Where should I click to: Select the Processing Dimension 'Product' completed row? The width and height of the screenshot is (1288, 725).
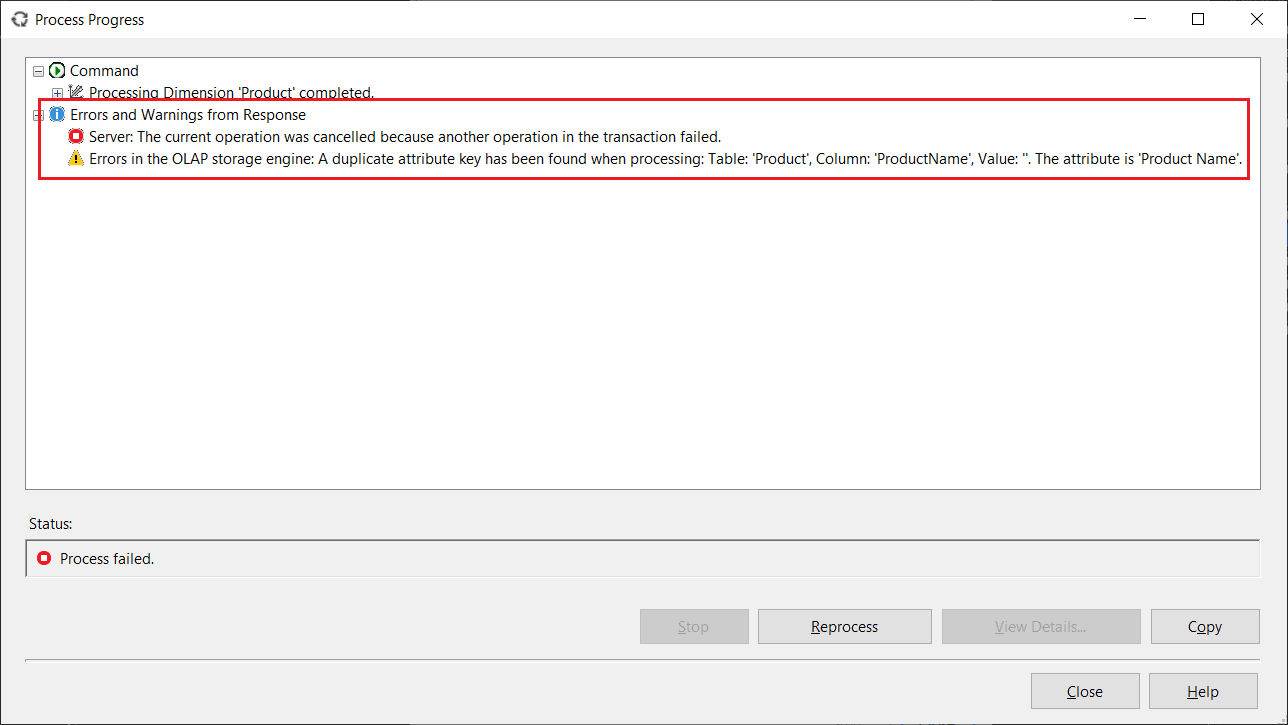click(231, 93)
